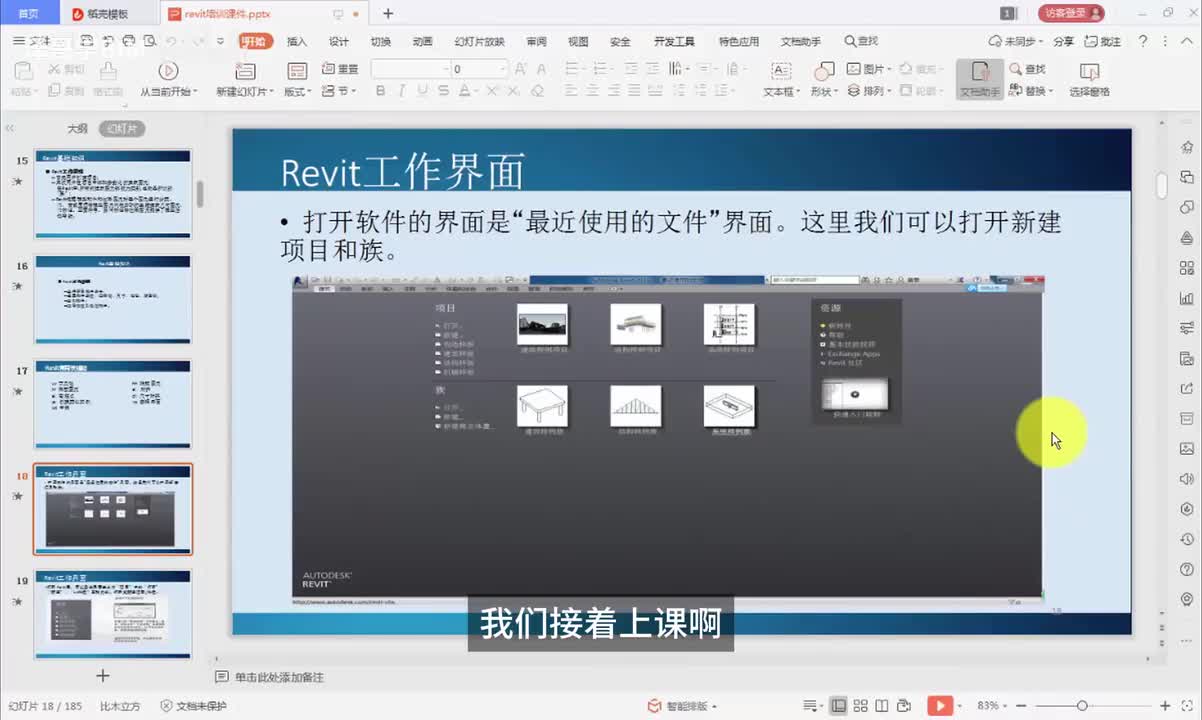
Task: Open the 83% zoom level dropdown
Action: click(994, 706)
